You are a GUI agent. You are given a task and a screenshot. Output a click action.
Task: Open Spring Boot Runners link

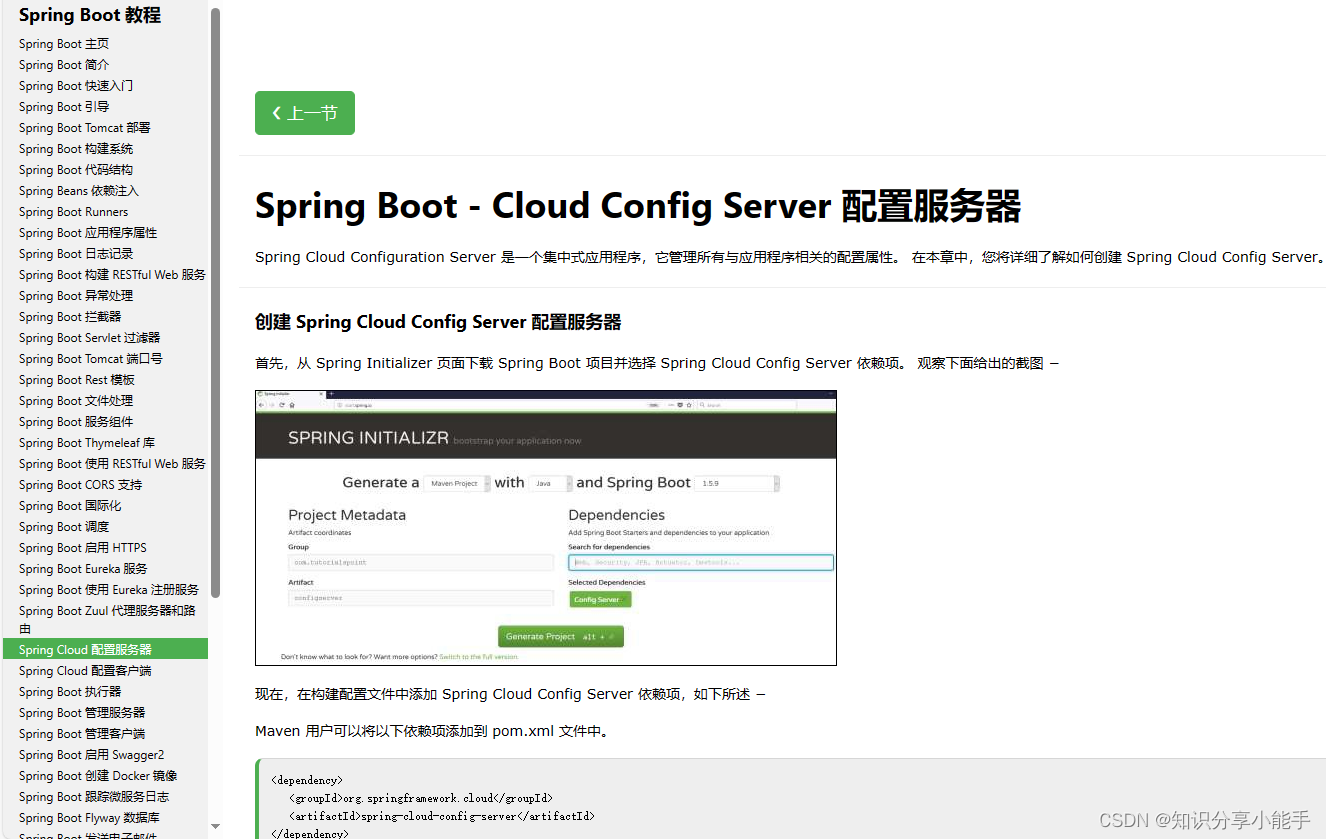click(x=74, y=212)
